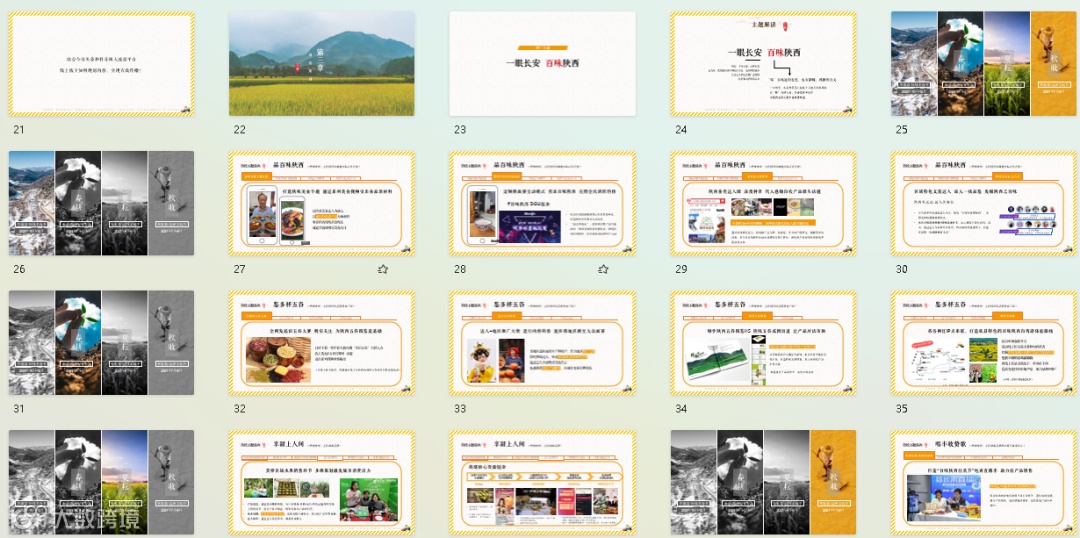Click slide number label 24

tap(681, 130)
